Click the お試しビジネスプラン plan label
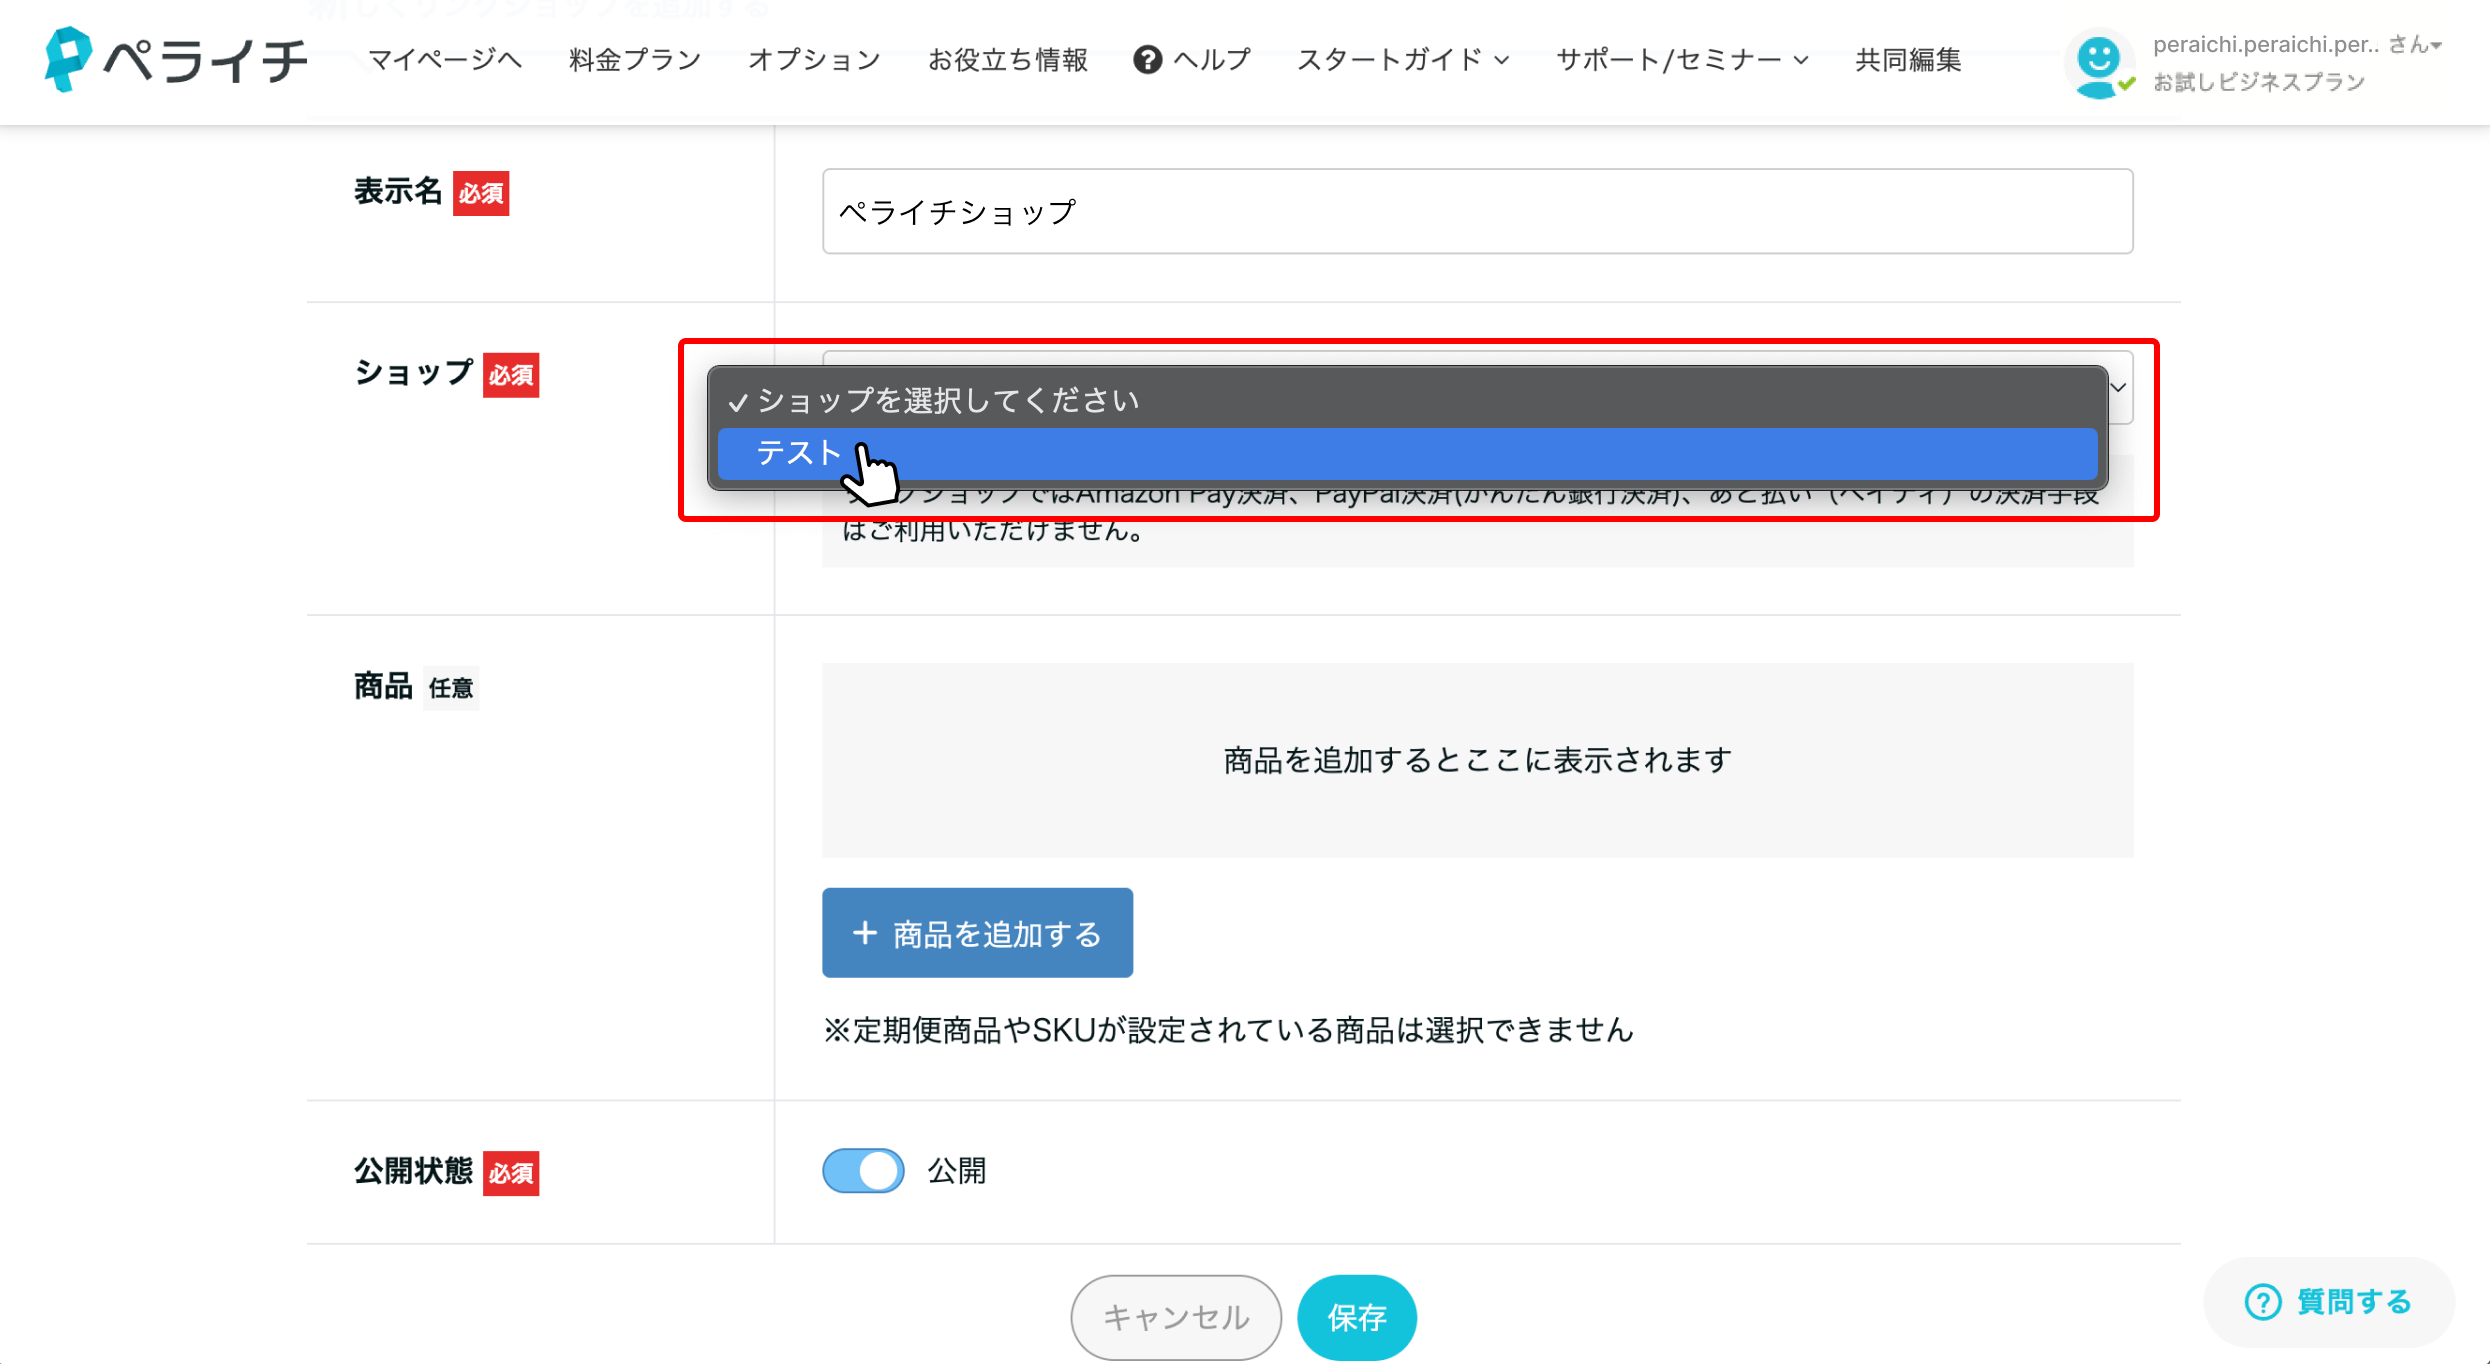The width and height of the screenshot is (2490, 1364). 2258,82
